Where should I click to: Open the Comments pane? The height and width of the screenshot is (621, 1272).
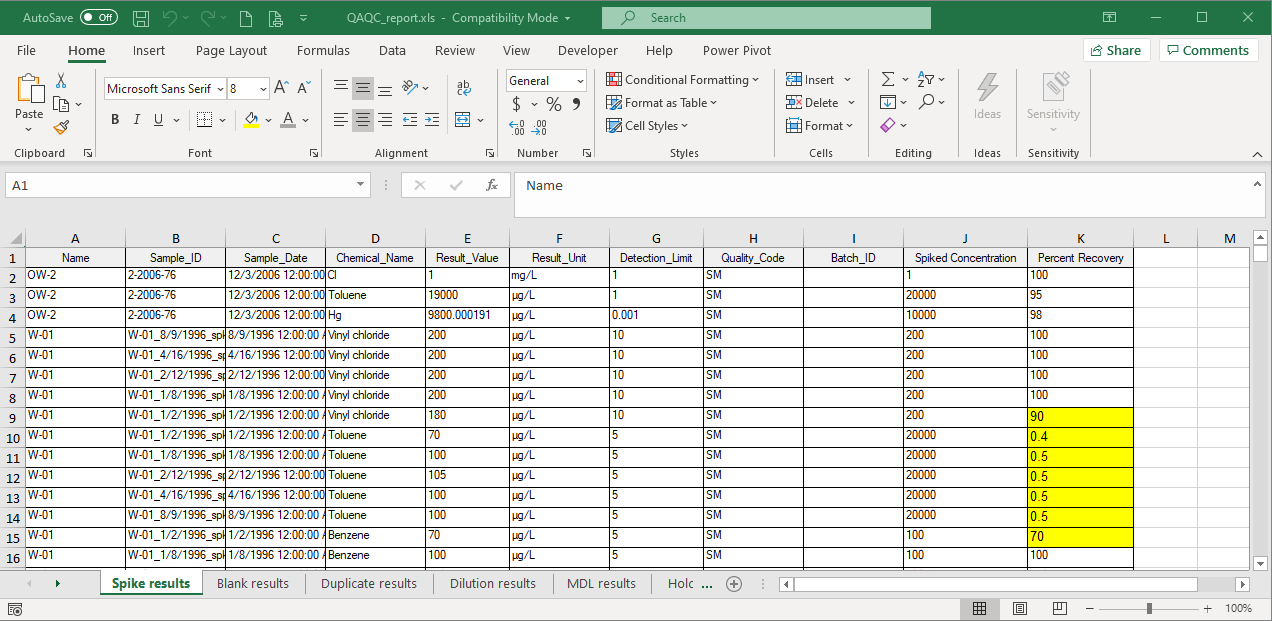(x=1208, y=49)
